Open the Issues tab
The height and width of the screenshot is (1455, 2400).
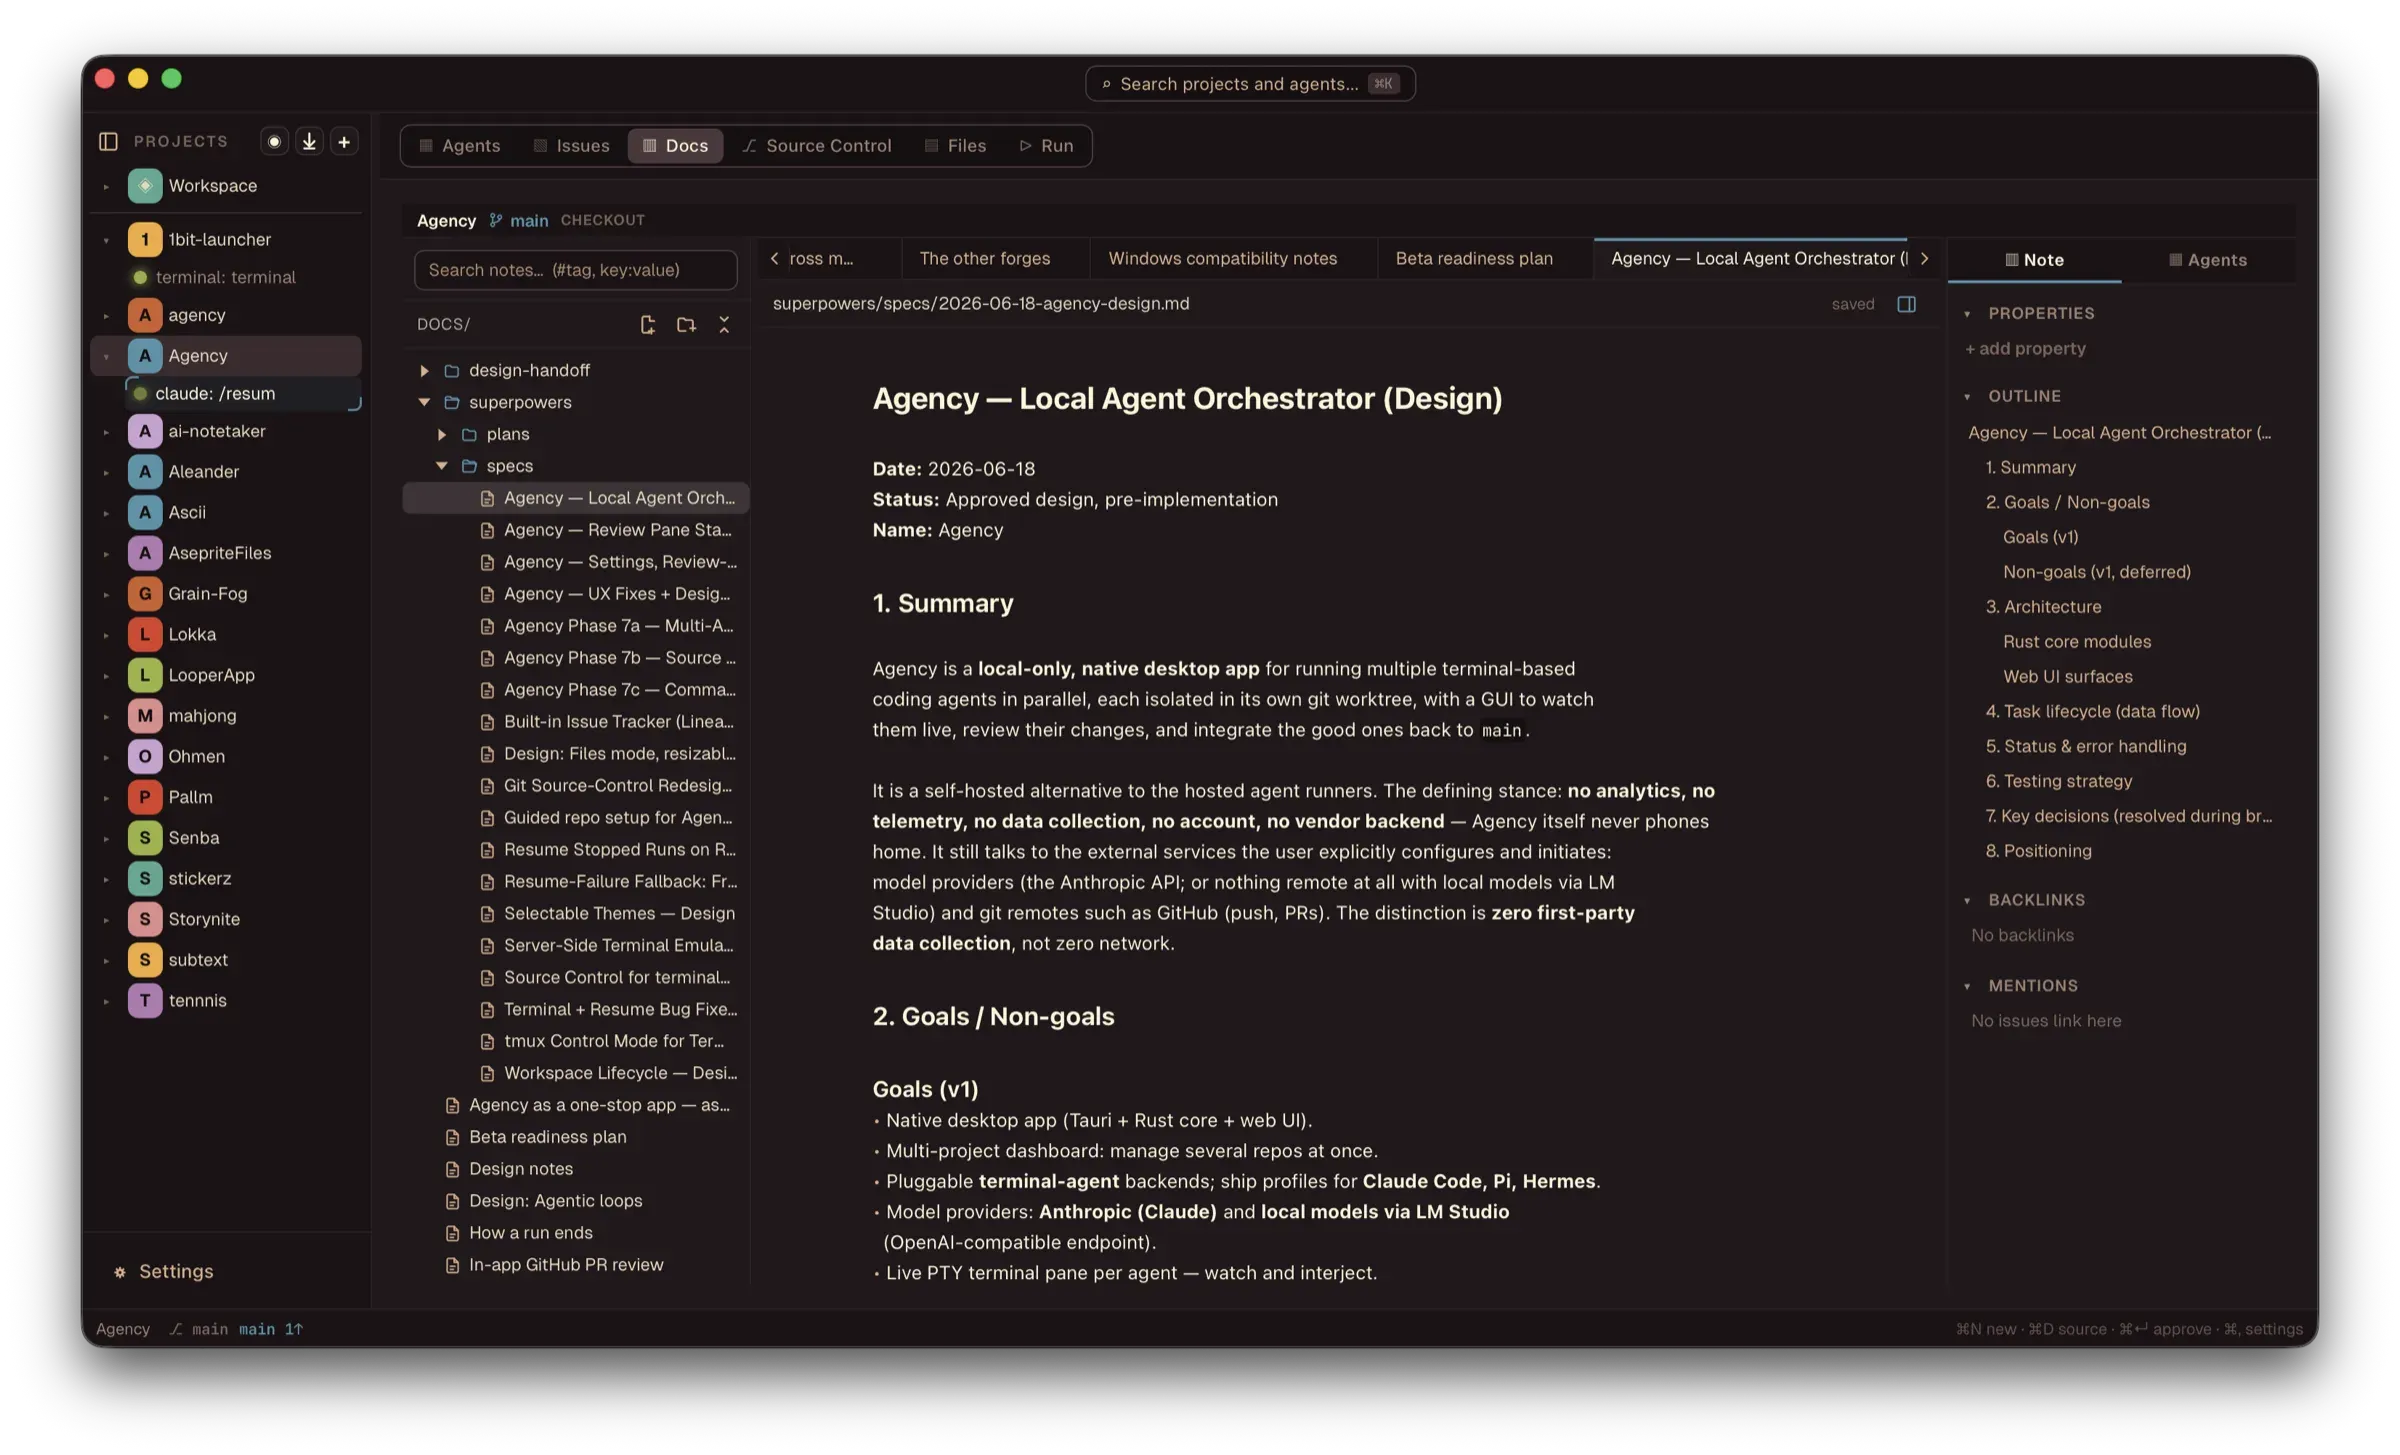click(571, 146)
